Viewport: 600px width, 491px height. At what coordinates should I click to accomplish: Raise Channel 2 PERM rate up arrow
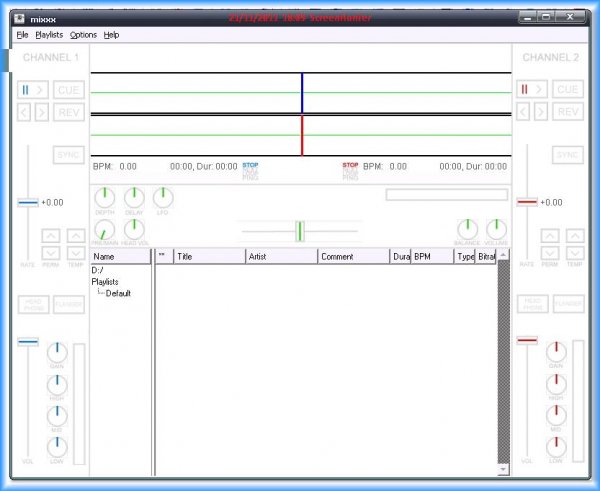[550, 236]
